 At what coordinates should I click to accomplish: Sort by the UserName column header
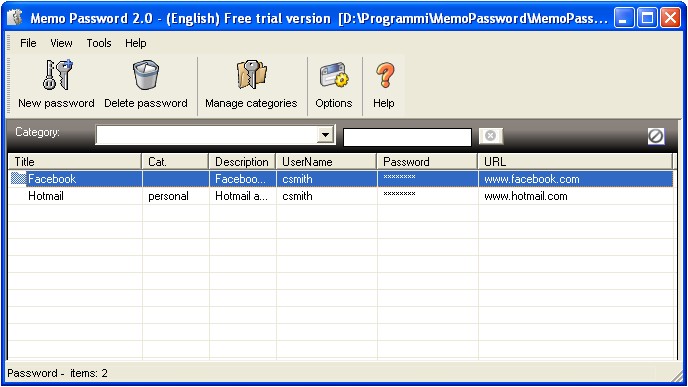[326, 161]
